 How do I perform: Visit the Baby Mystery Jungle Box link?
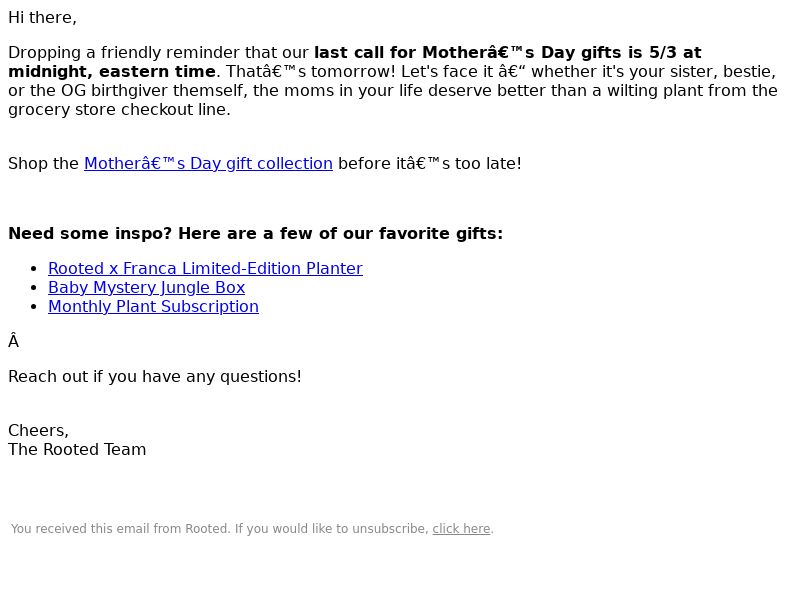[x=146, y=288]
